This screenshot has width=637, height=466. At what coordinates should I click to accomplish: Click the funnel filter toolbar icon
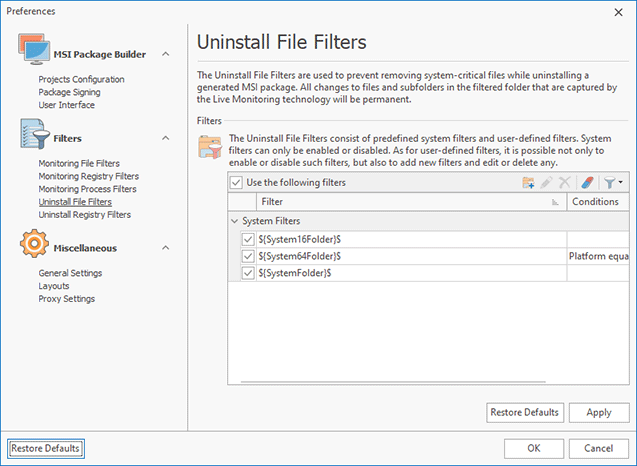(609, 182)
